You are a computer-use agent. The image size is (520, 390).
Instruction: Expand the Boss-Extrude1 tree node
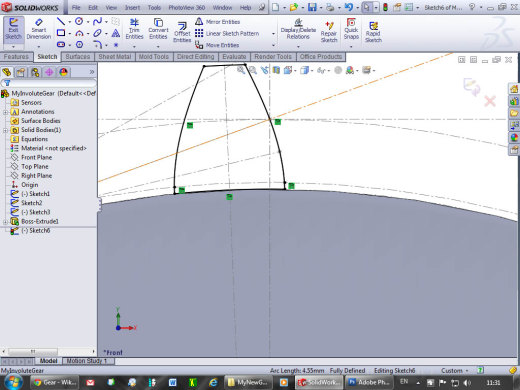pyautogui.click(x=5, y=222)
